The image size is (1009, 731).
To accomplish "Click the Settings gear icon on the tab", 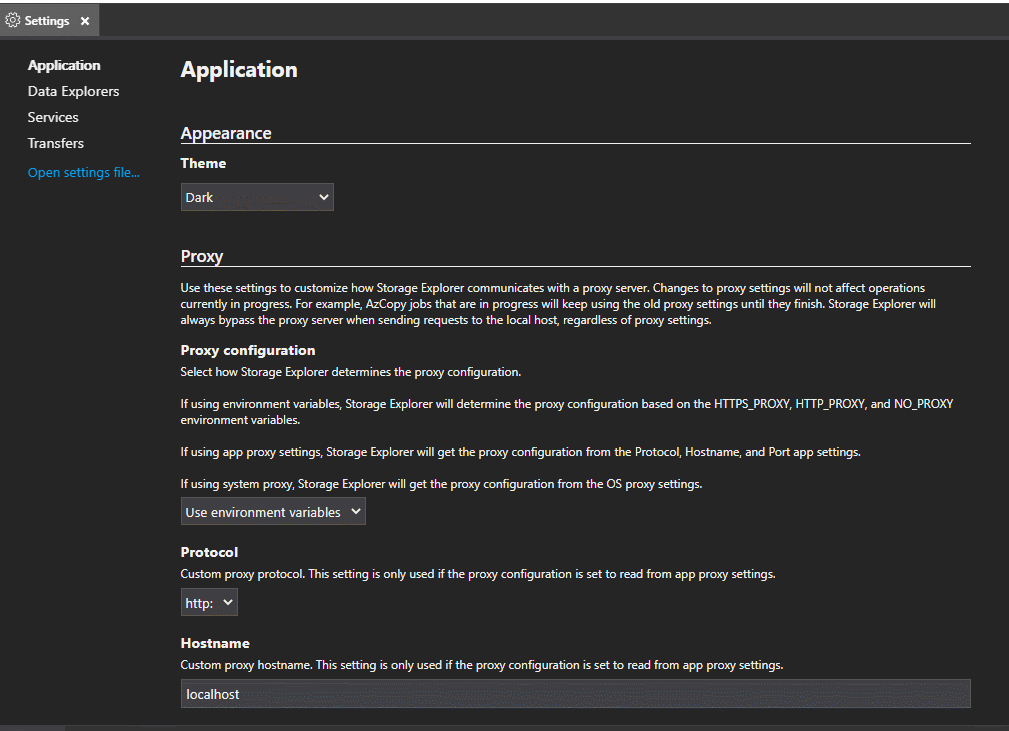I will point(13,19).
